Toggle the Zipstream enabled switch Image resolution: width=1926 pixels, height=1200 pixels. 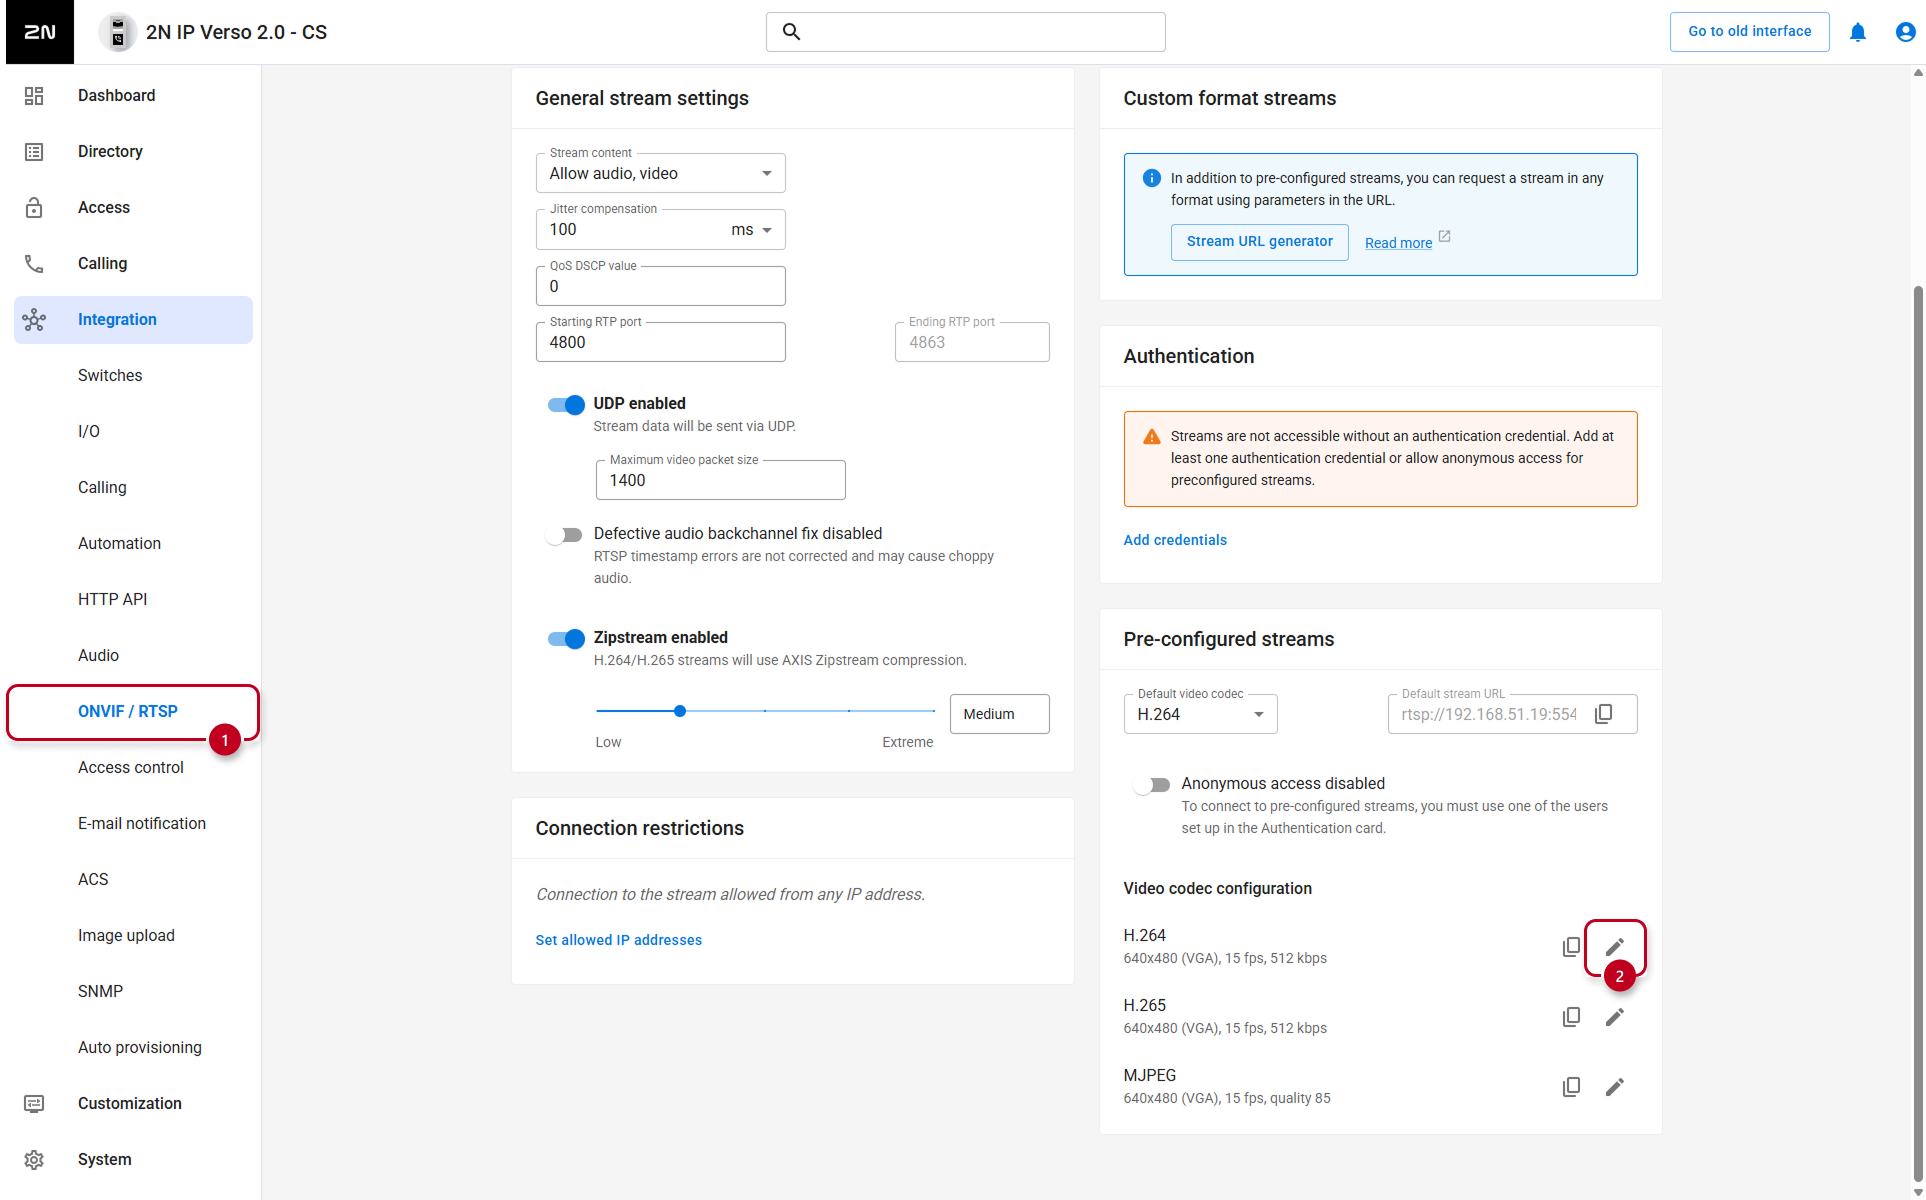(566, 638)
